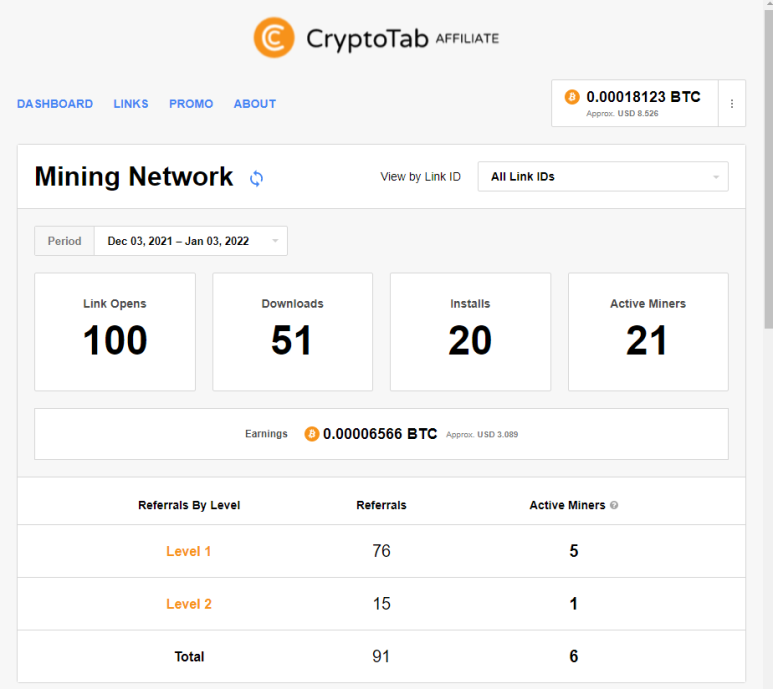This screenshot has width=773, height=689.
Task: Open the PROMO menu item
Action: tap(191, 104)
